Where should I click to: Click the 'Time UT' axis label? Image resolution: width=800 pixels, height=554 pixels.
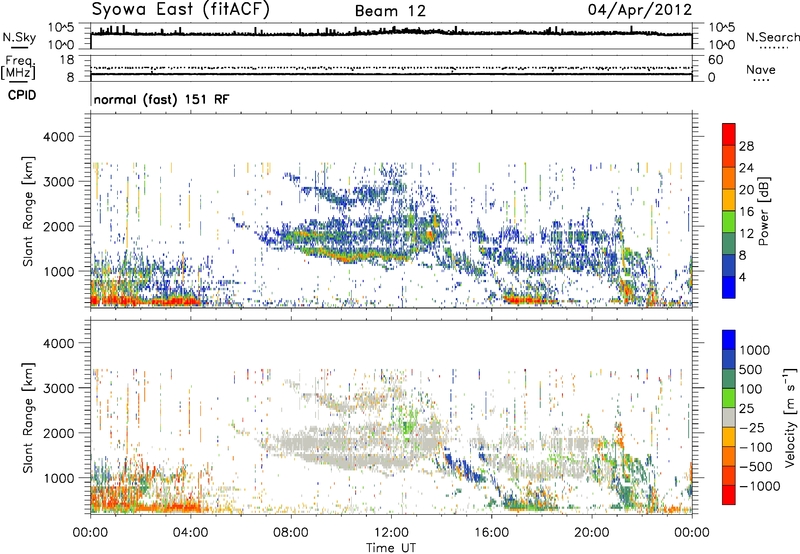pyautogui.click(x=391, y=548)
